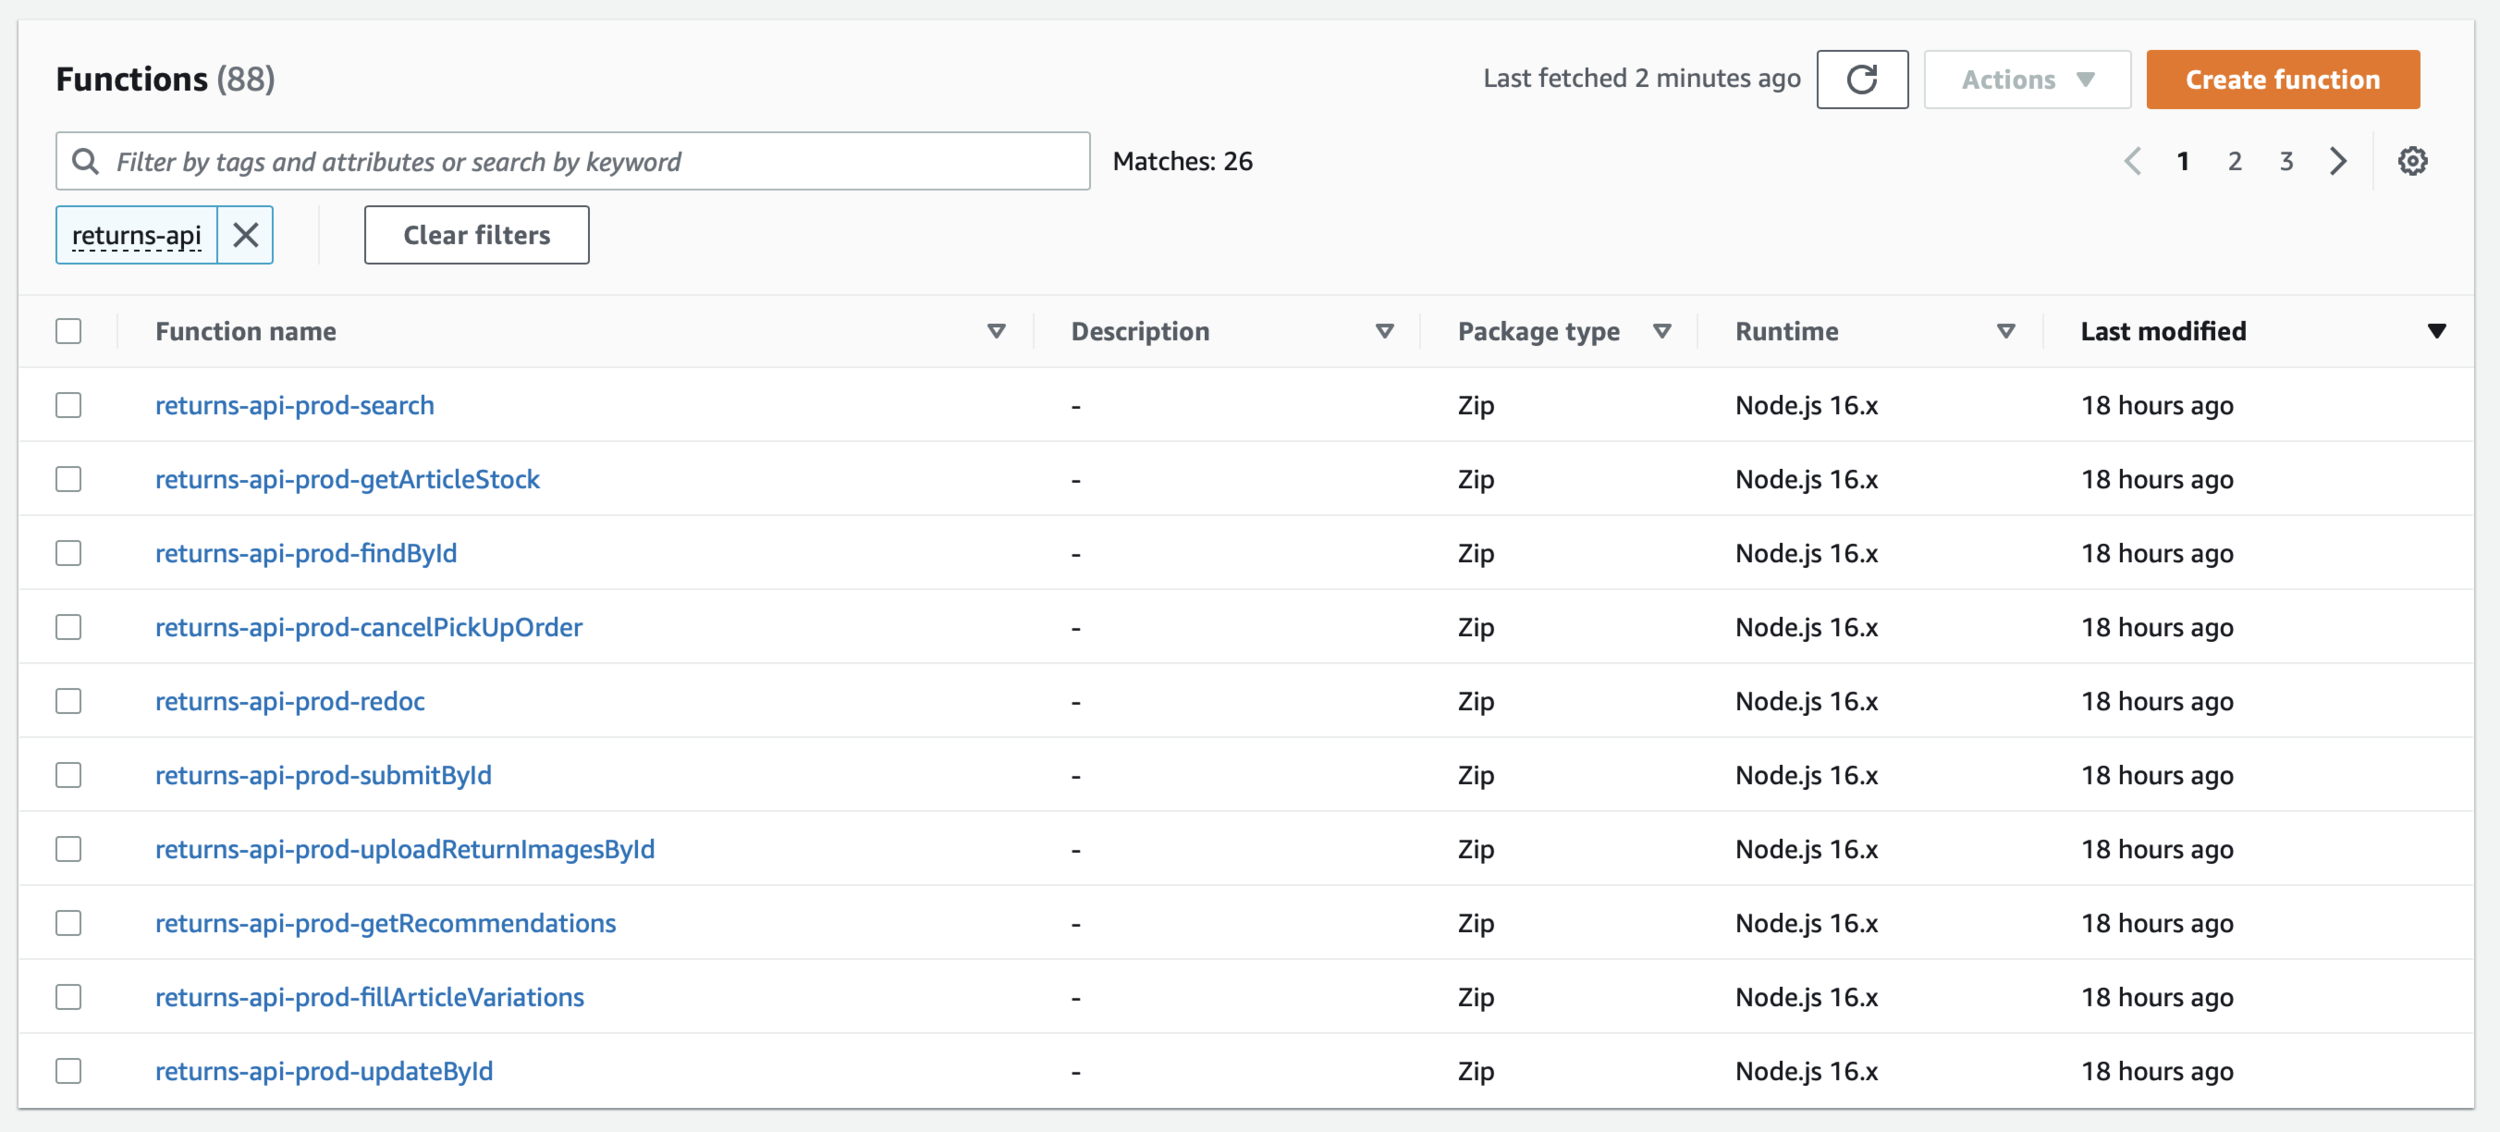Click the previous page arrow
This screenshot has height=1132, width=2500.
click(2132, 161)
